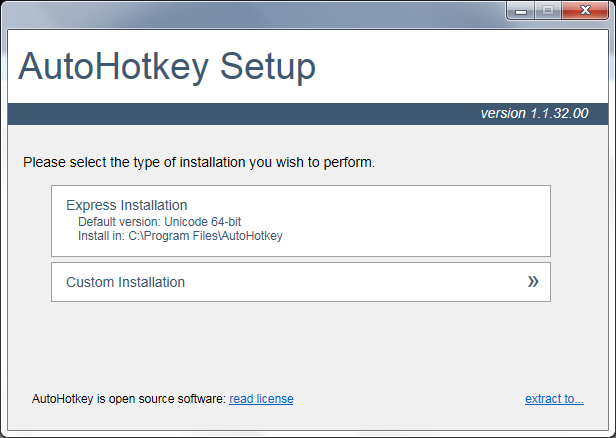This screenshot has height=438, width=616.
Task: Open the read license link
Action: pyautogui.click(x=261, y=399)
